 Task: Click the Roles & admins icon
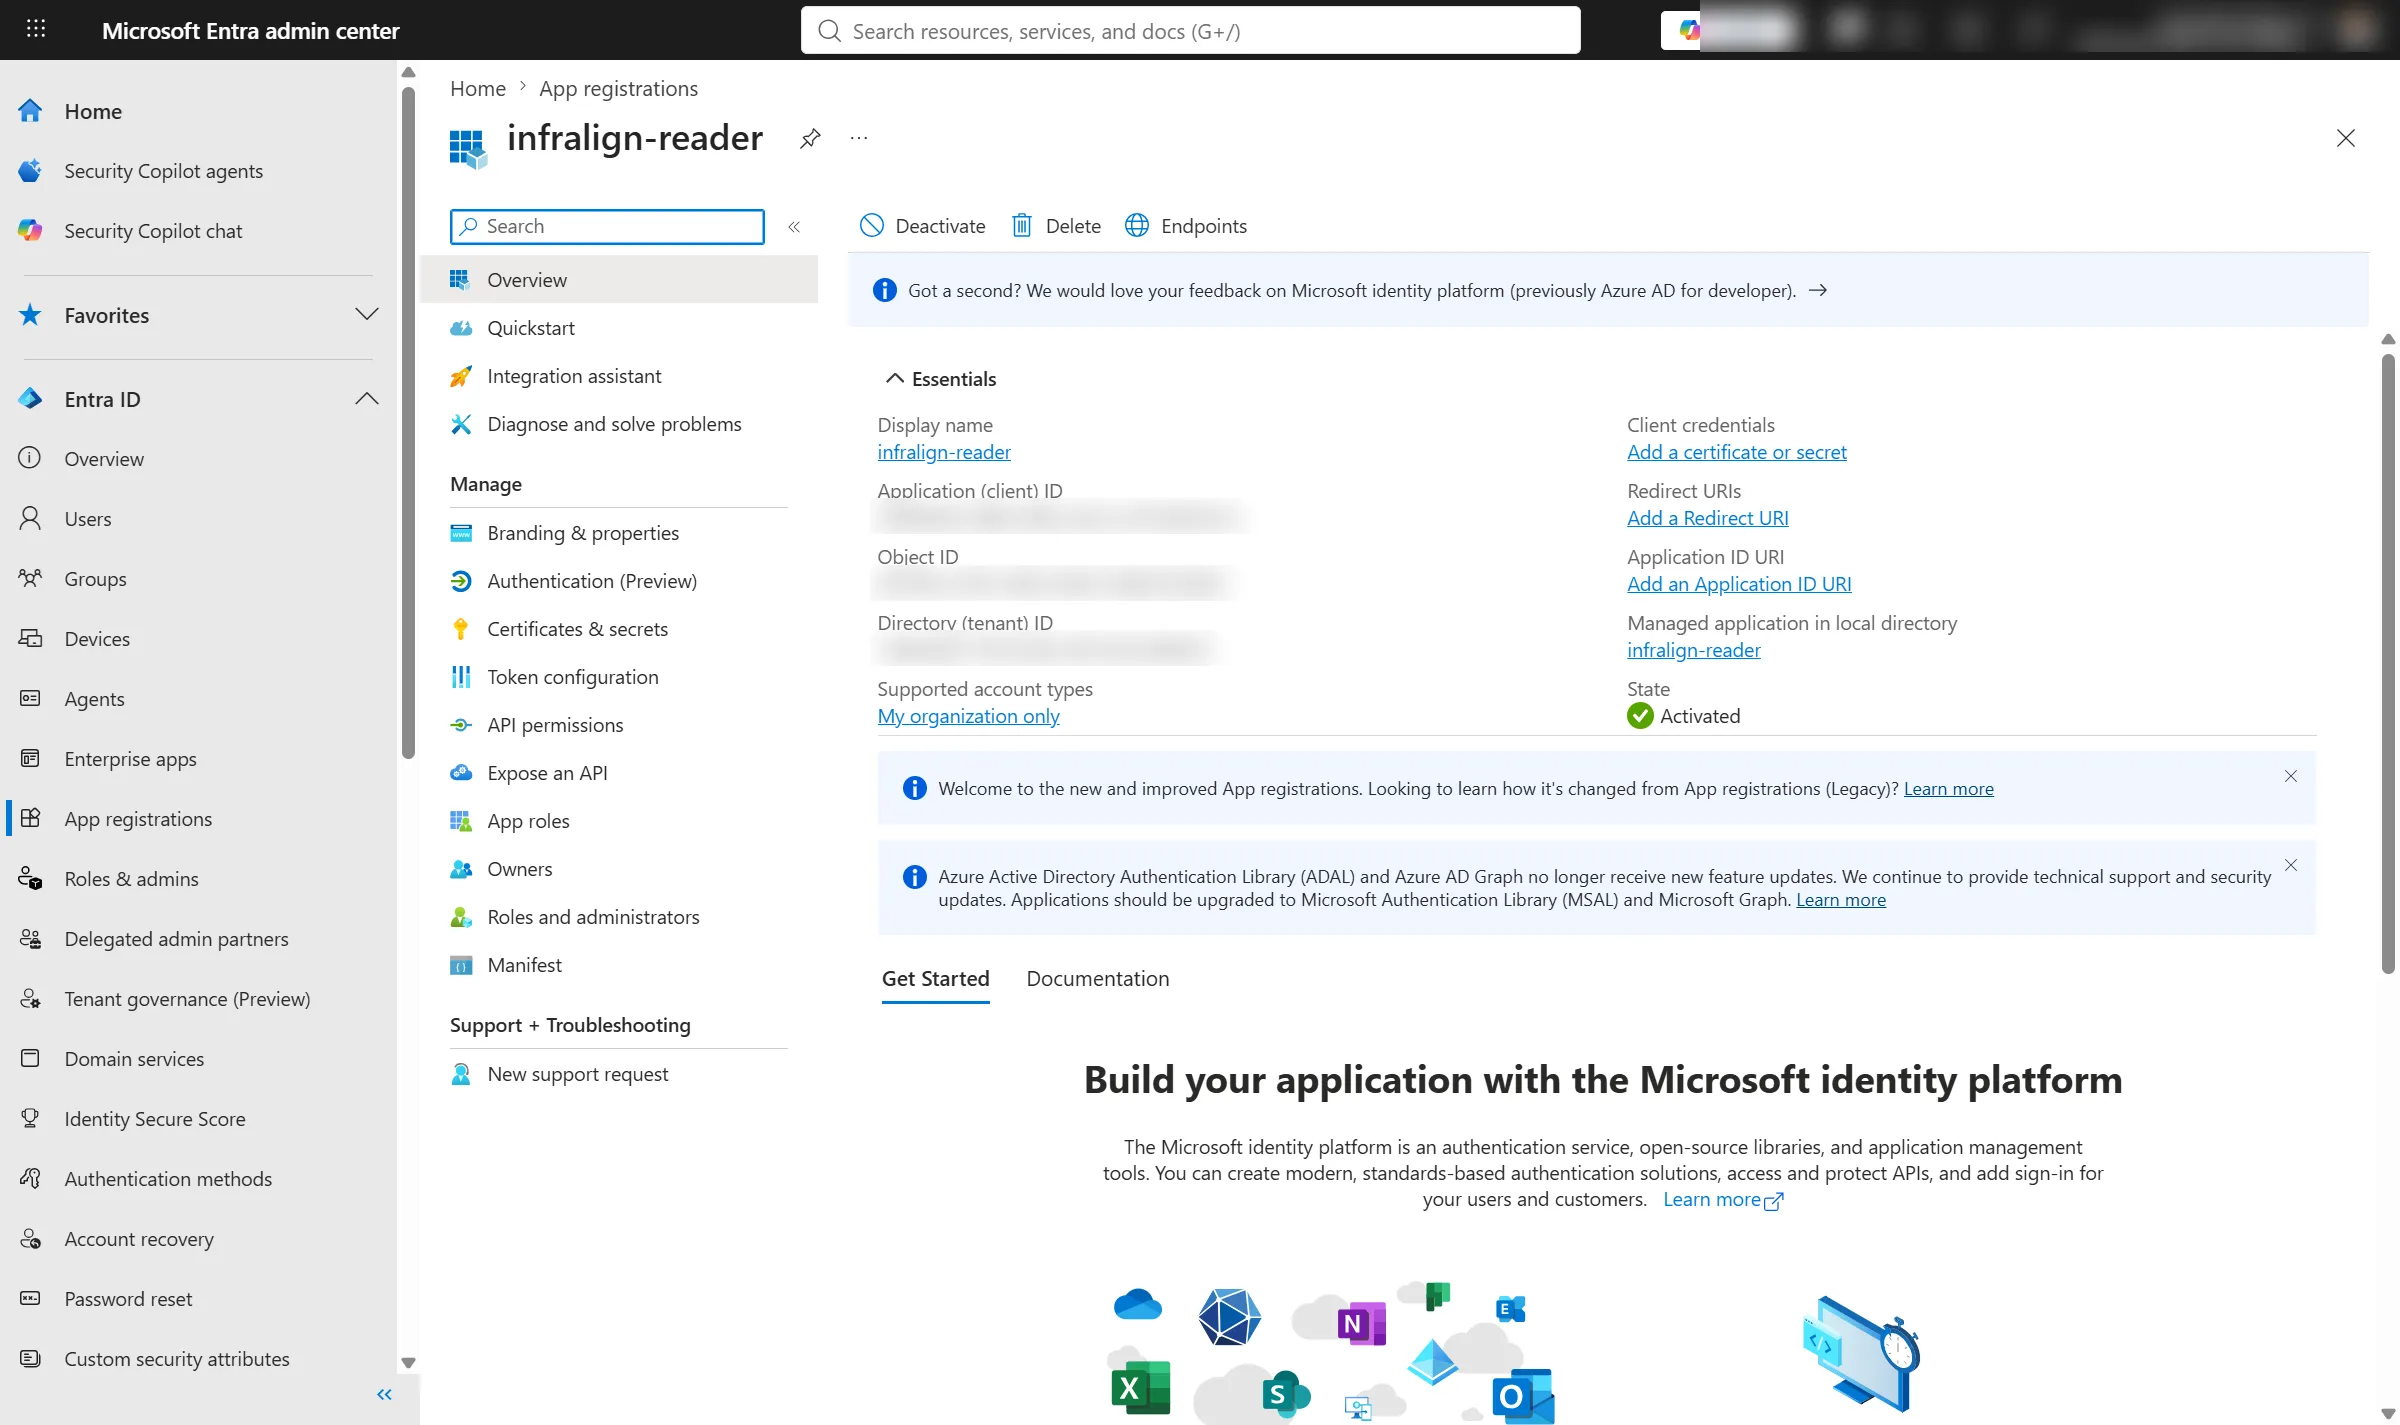[30, 879]
